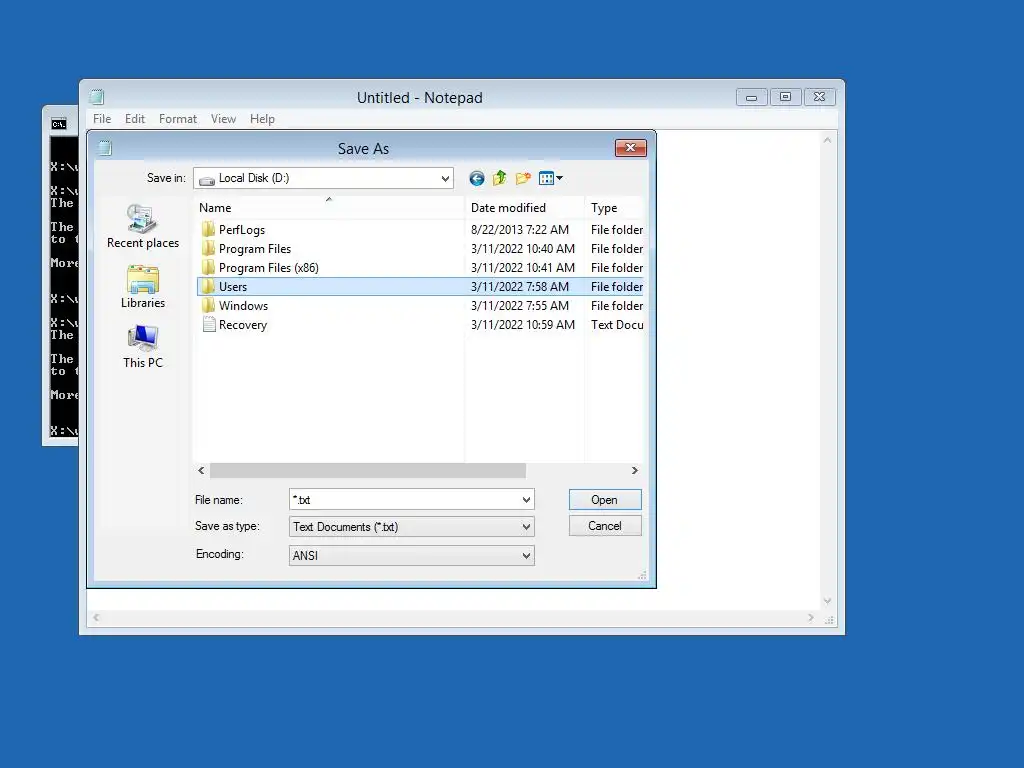Click Text Docu type cell for Recovery

617,325
